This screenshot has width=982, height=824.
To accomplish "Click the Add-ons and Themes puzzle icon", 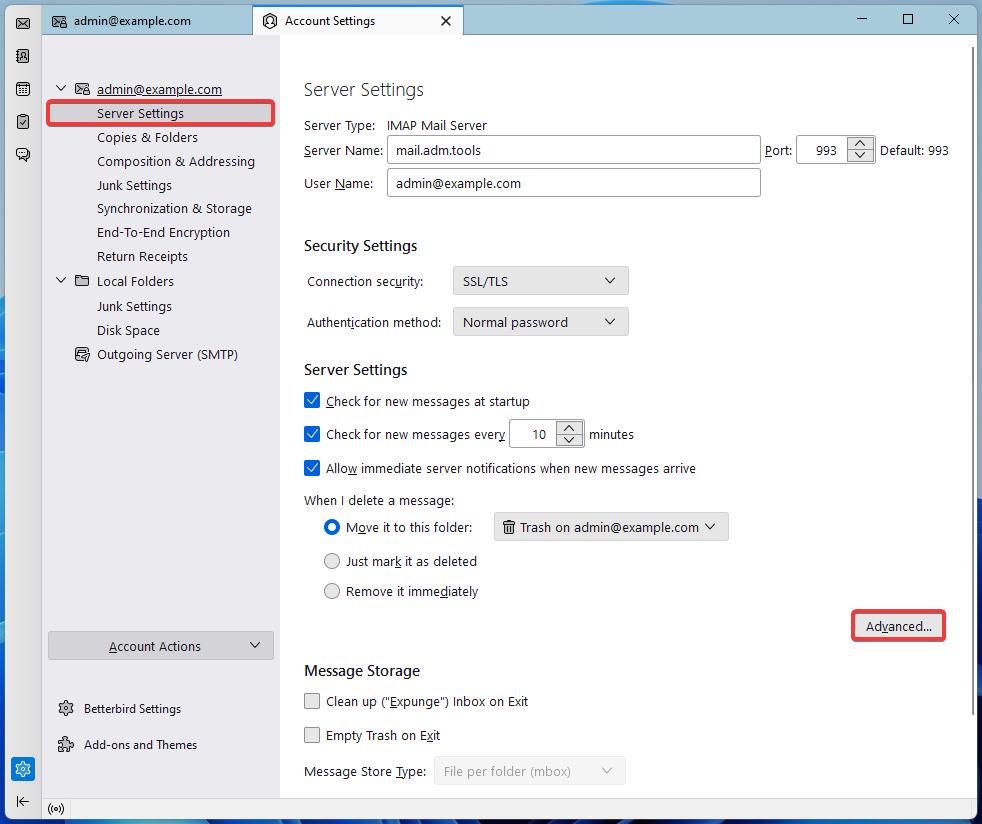I will [66, 745].
